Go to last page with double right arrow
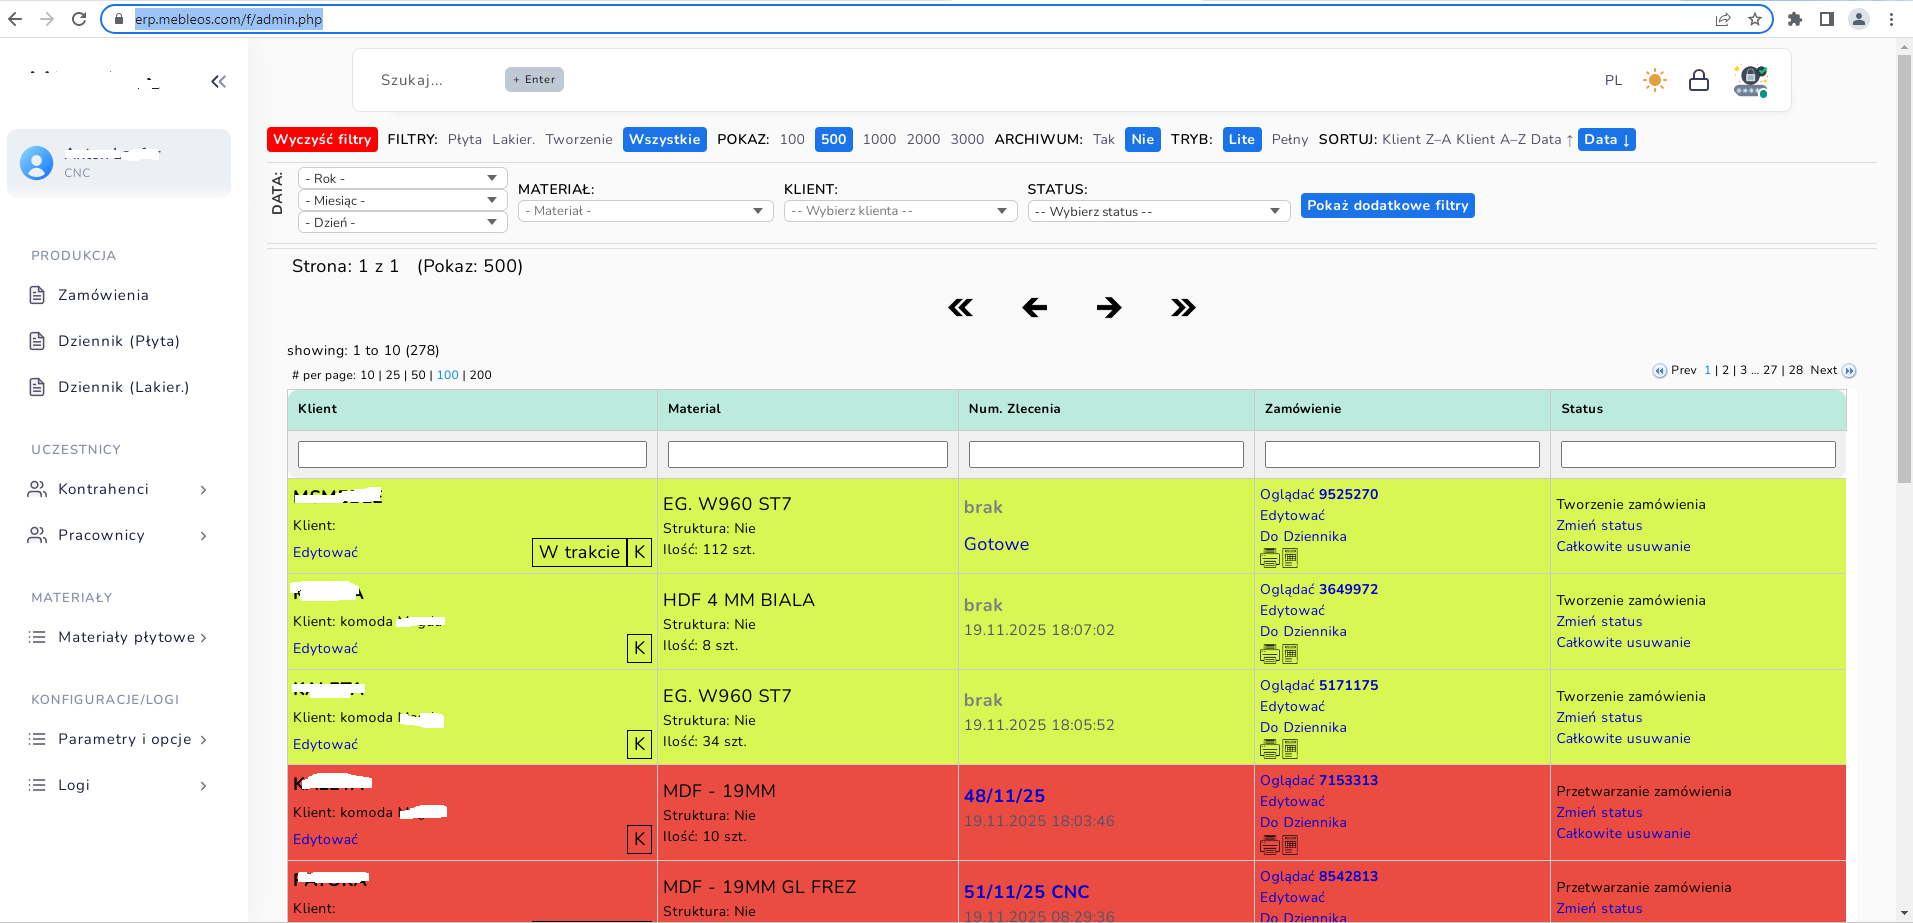Viewport: 1913px width, 923px height. [1183, 308]
